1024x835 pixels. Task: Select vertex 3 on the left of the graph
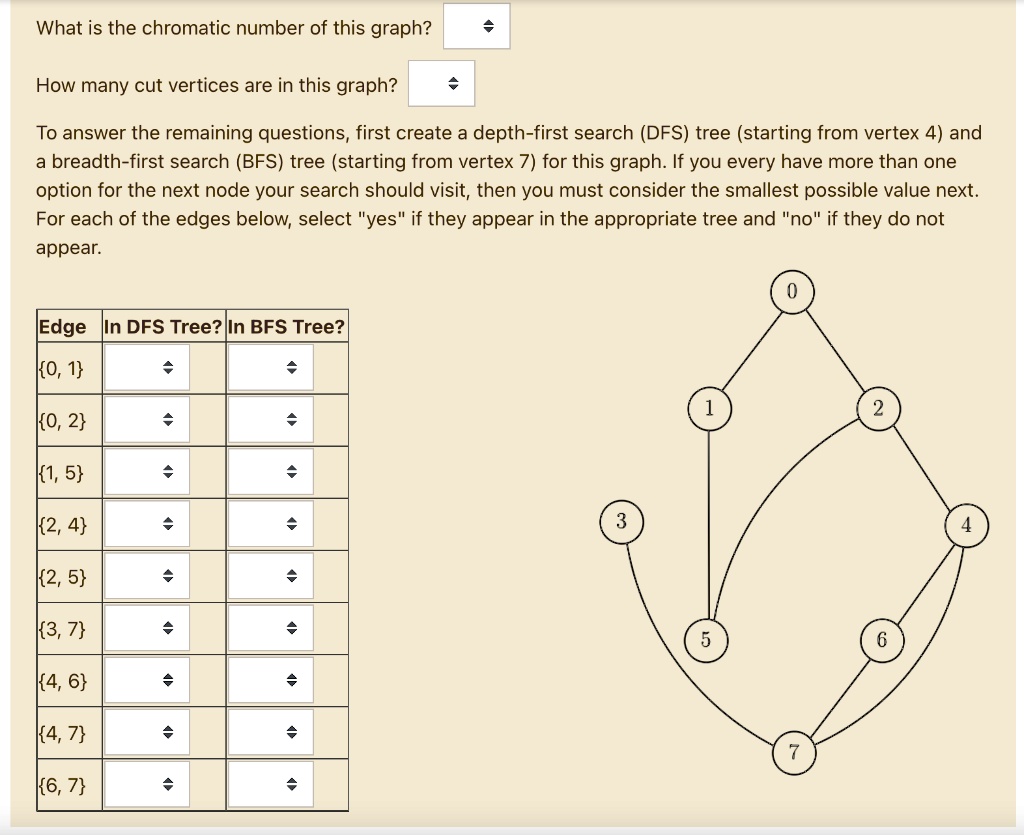622,521
